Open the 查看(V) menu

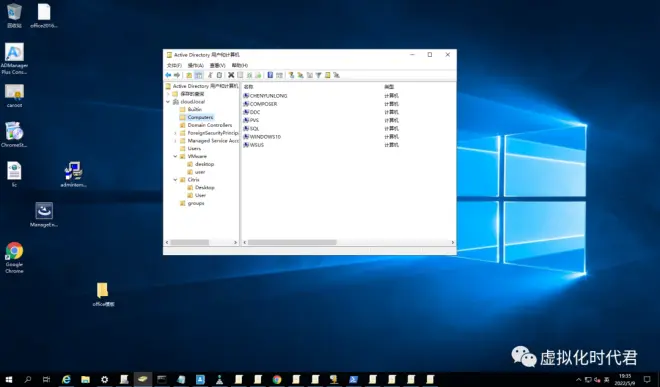pos(218,65)
